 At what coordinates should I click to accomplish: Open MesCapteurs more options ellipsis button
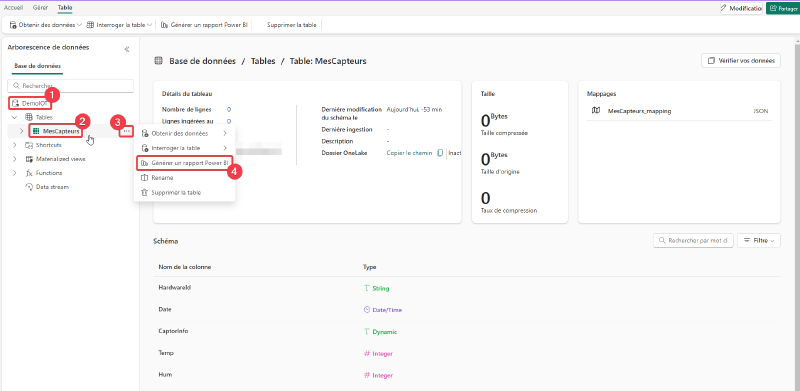click(127, 131)
